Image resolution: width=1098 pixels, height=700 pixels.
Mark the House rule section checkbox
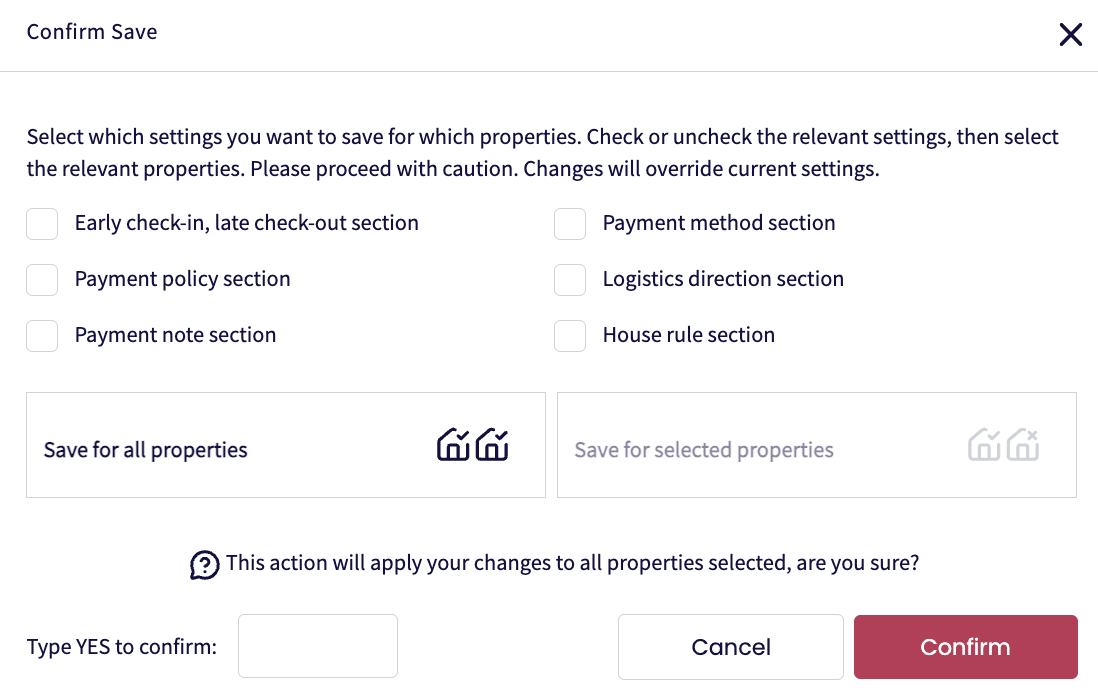tap(570, 336)
